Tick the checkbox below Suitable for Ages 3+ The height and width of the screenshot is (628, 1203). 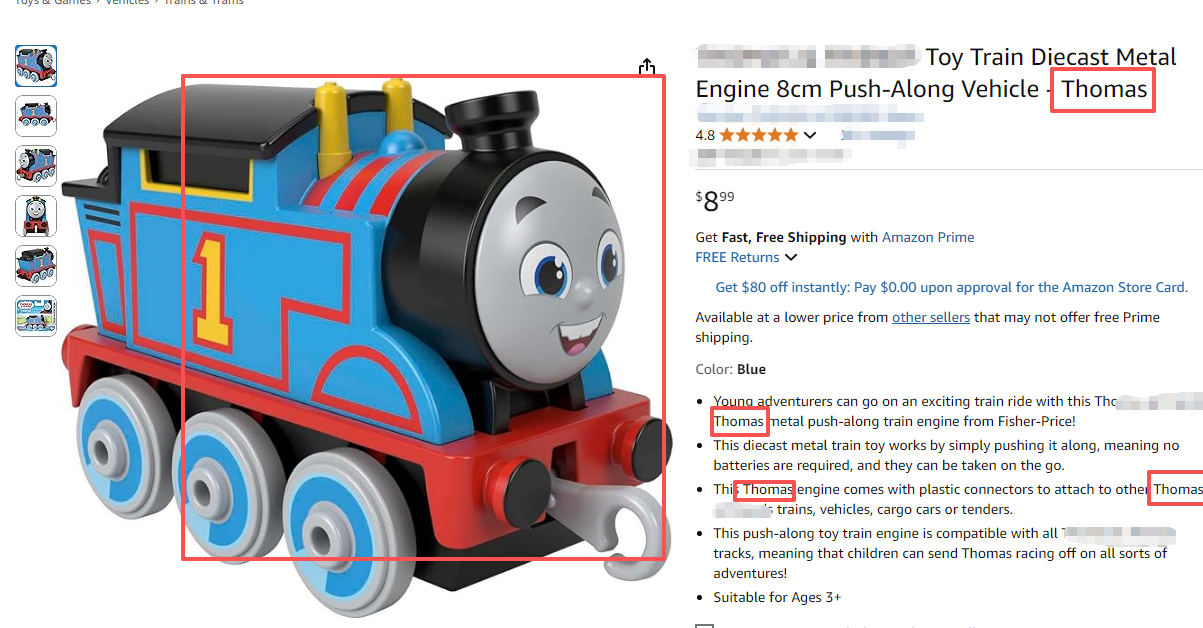705,626
